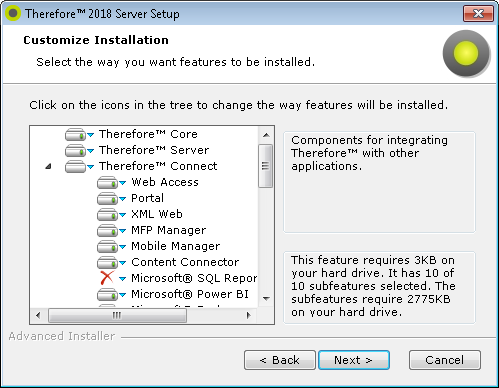Select the Microsoft SQL Repor feature label
The image size is (499, 388).
pos(194,278)
